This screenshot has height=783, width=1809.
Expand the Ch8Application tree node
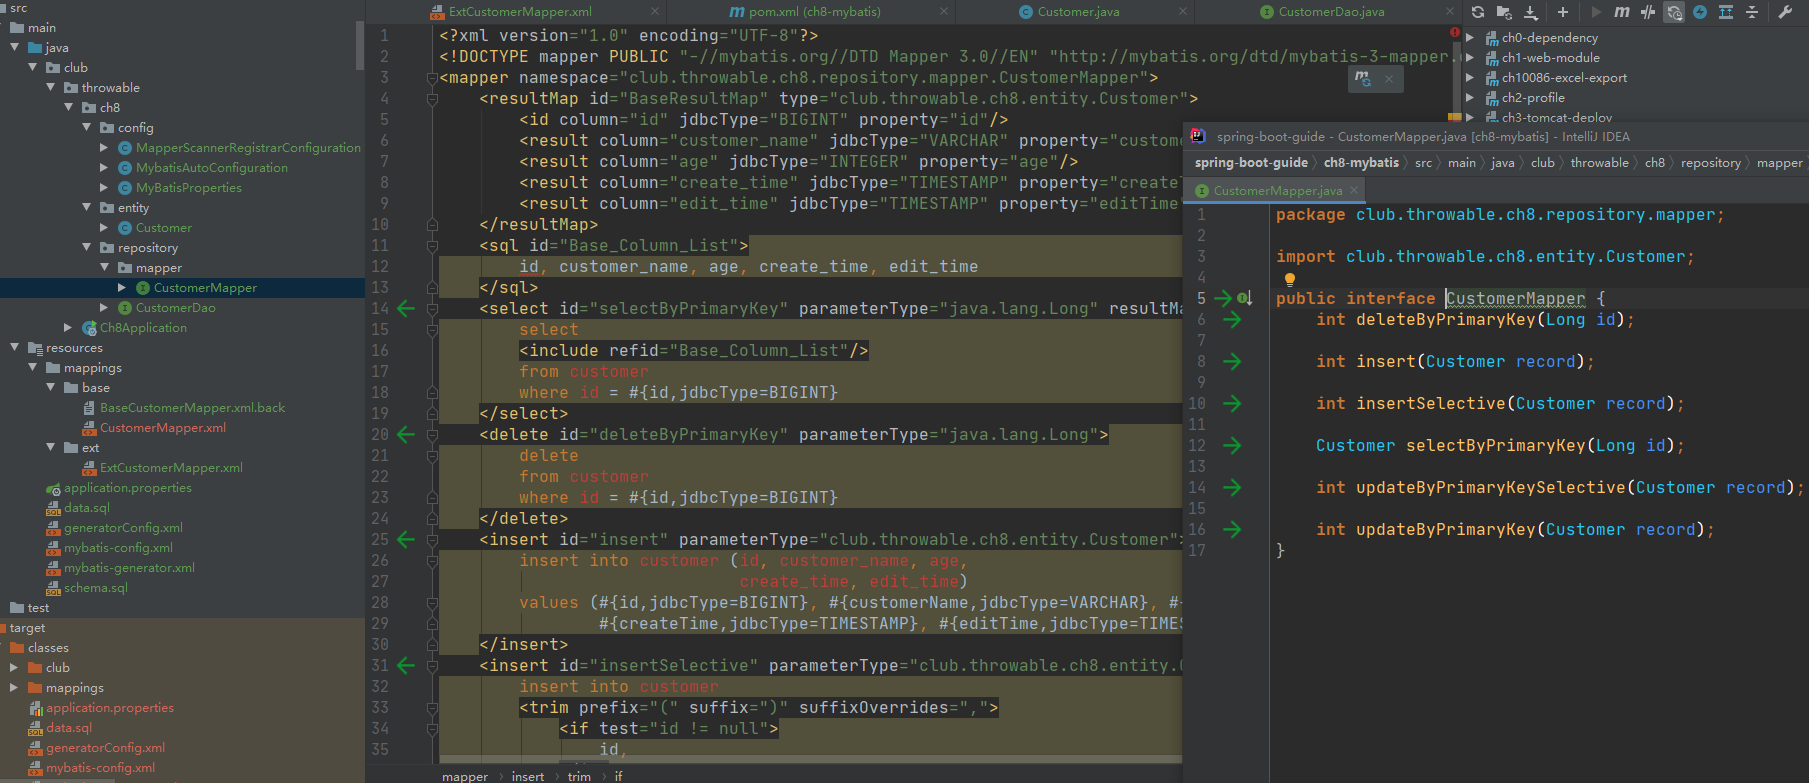pyautogui.click(x=68, y=327)
